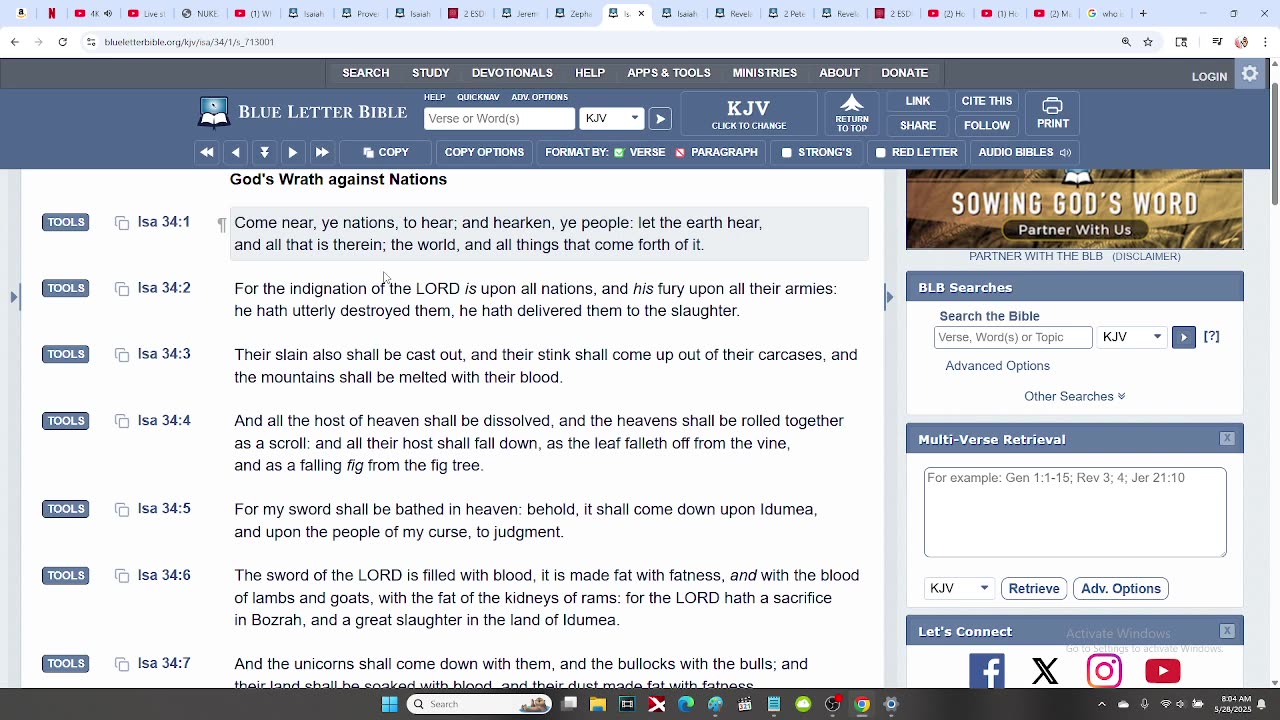Open Audio Bibles speaker toggle
Viewport: 1280px width, 720px height.
click(x=1065, y=153)
